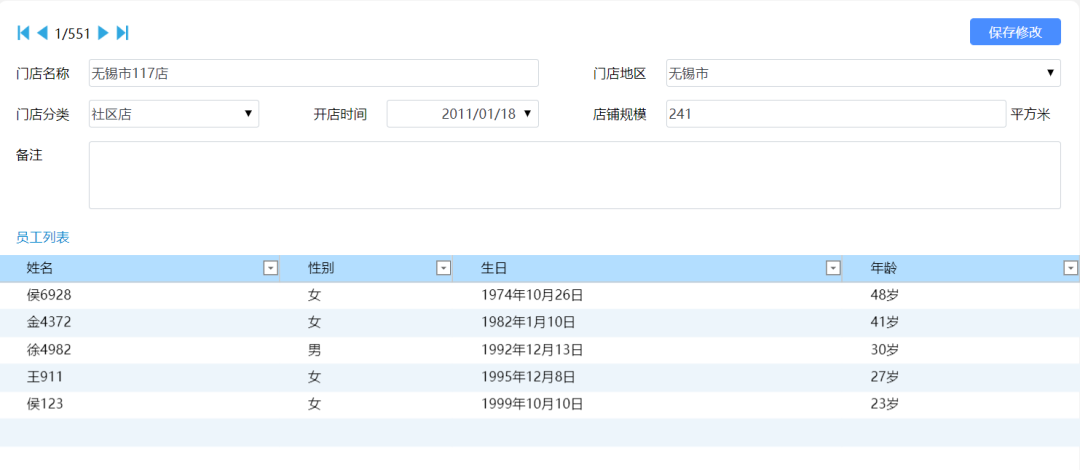Open the 姓名 column filter
Image resolution: width=1080 pixels, height=470 pixels.
tap(270, 268)
